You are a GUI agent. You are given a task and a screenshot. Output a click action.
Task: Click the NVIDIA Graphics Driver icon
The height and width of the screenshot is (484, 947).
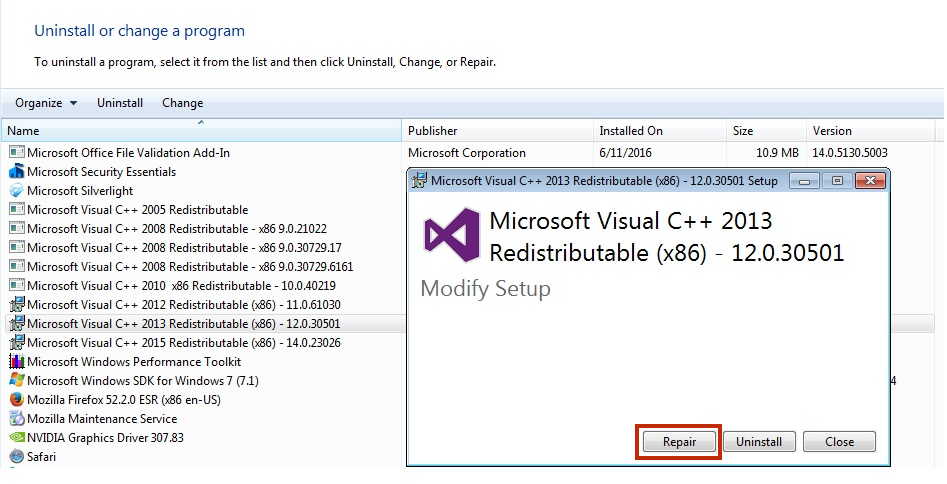[x=17, y=437]
